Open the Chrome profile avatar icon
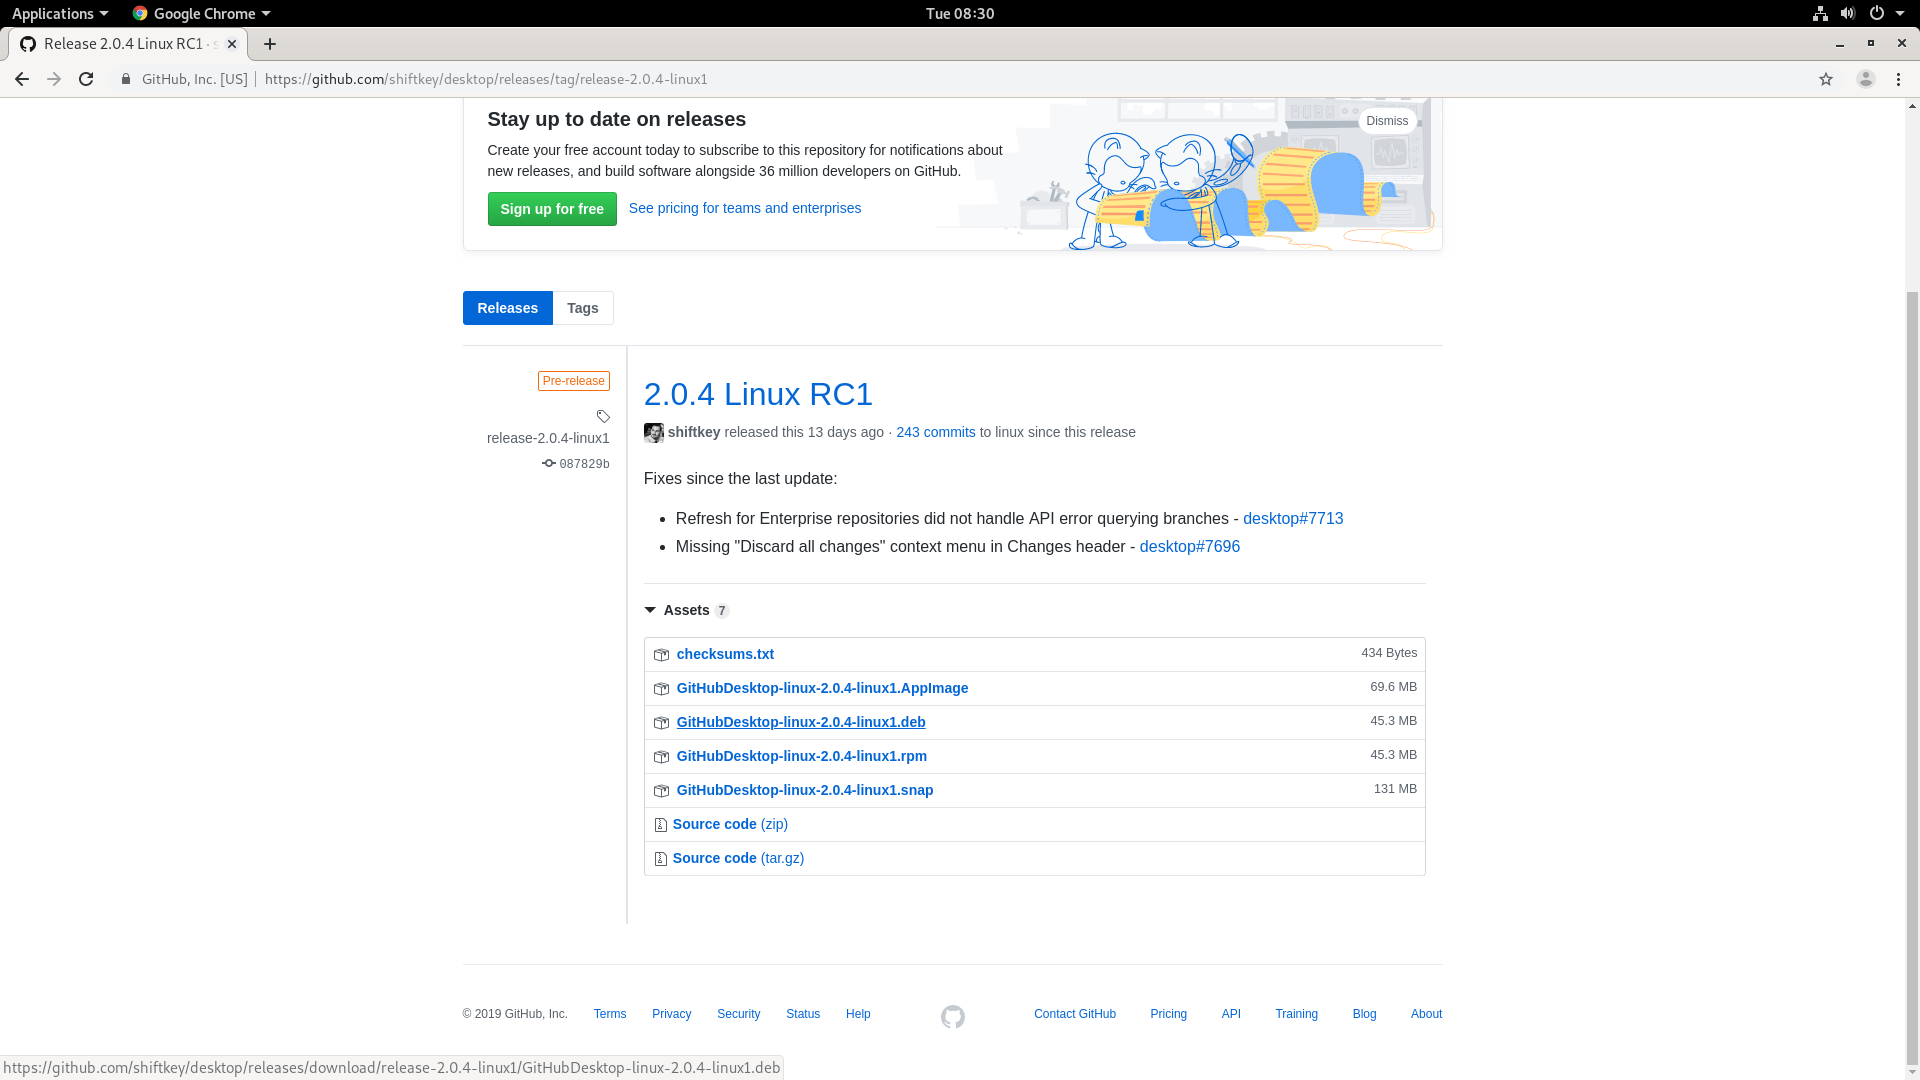The height and width of the screenshot is (1080, 1920). [x=1865, y=79]
